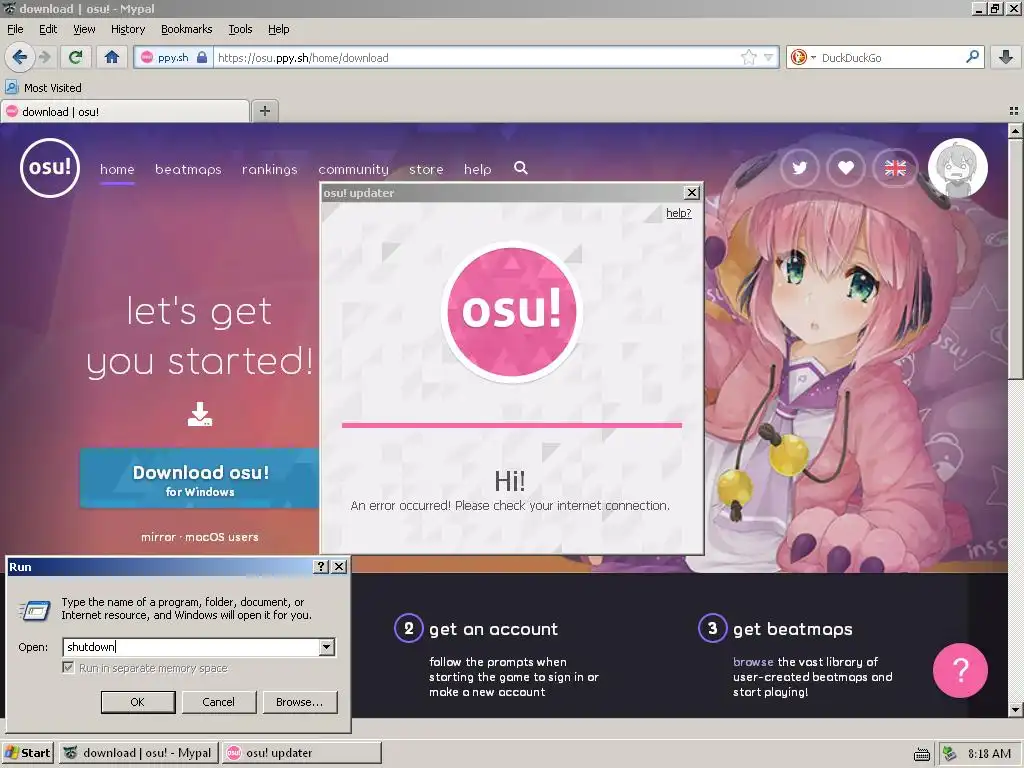The height and width of the screenshot is (768, 1024).
Task: Open the rankings nav link
Action: click(x=269, y=169)
